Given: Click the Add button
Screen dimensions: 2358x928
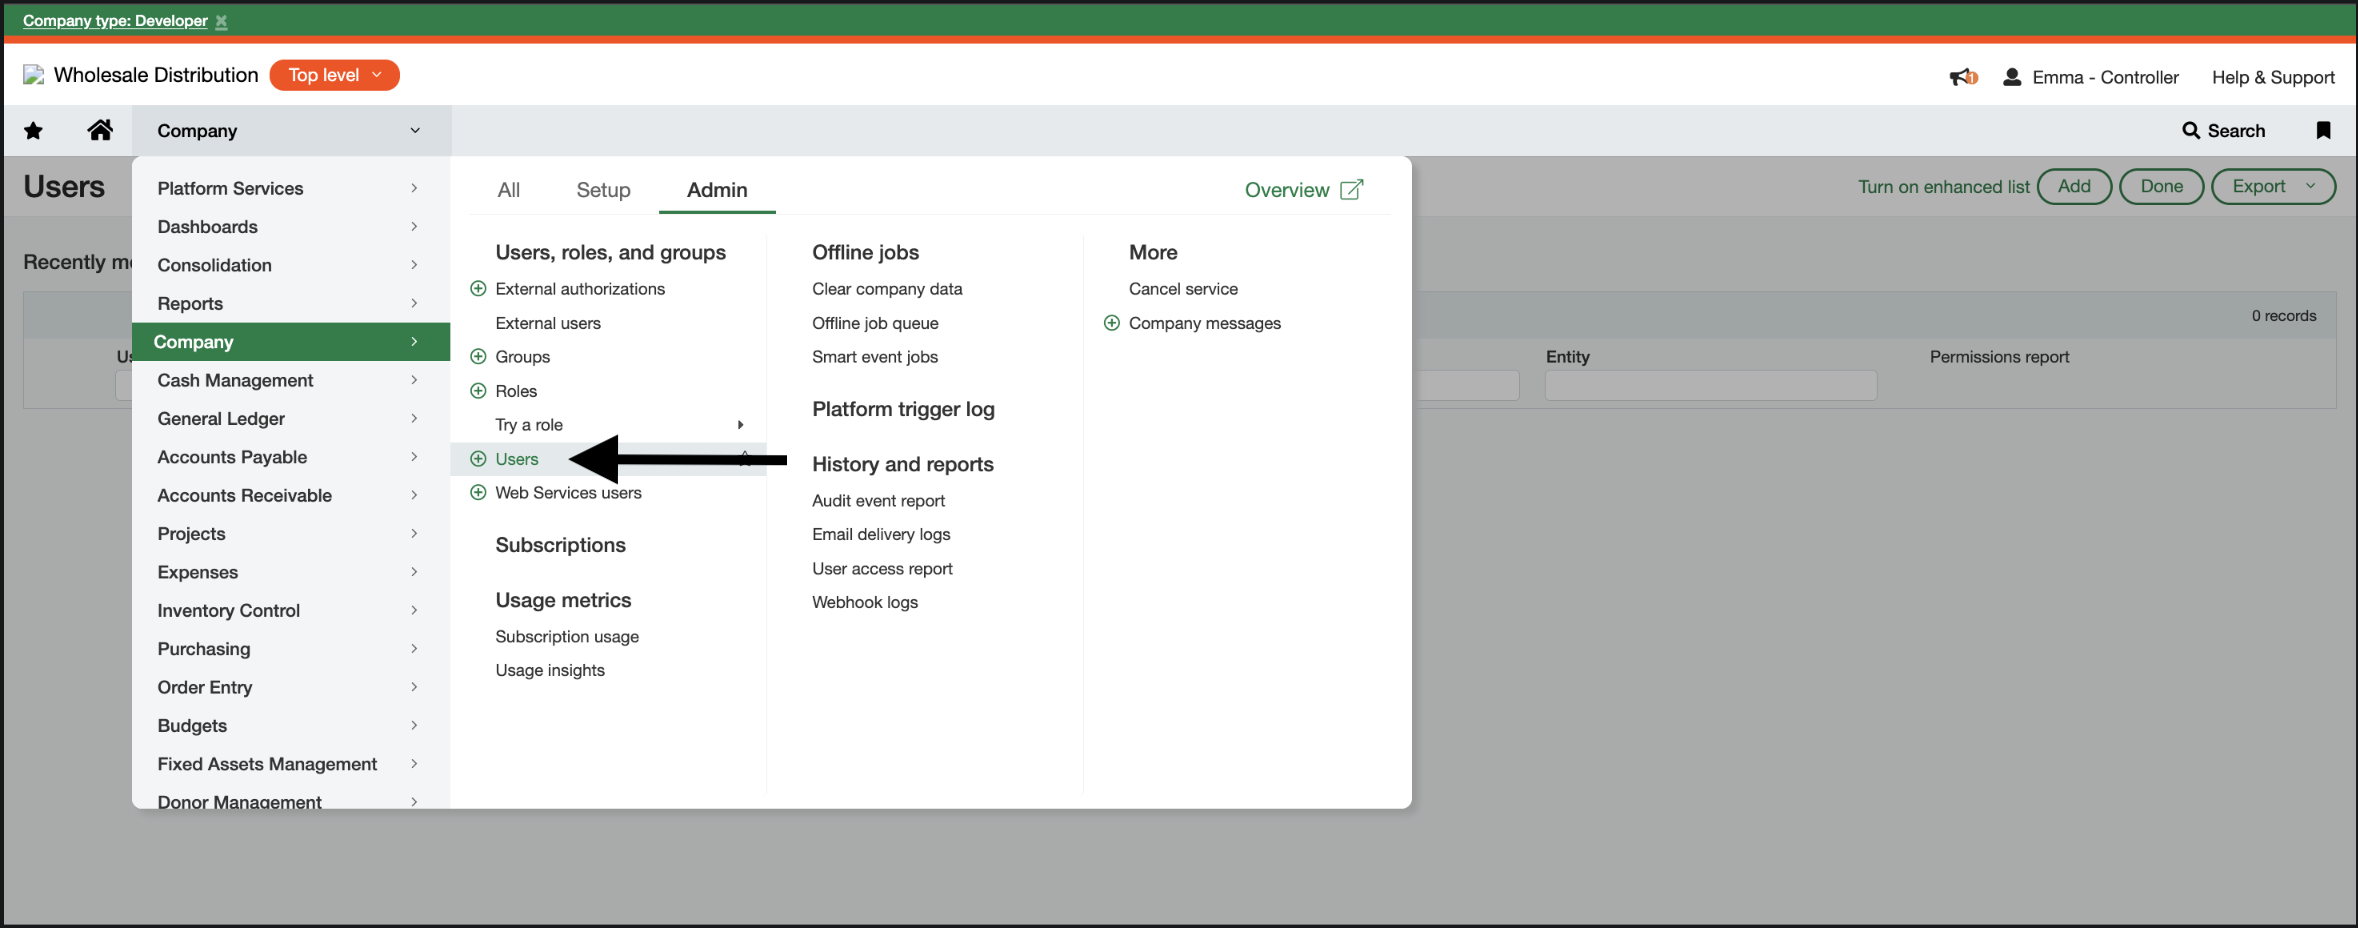Looking at the screenshot, I should coord(2074,186).
